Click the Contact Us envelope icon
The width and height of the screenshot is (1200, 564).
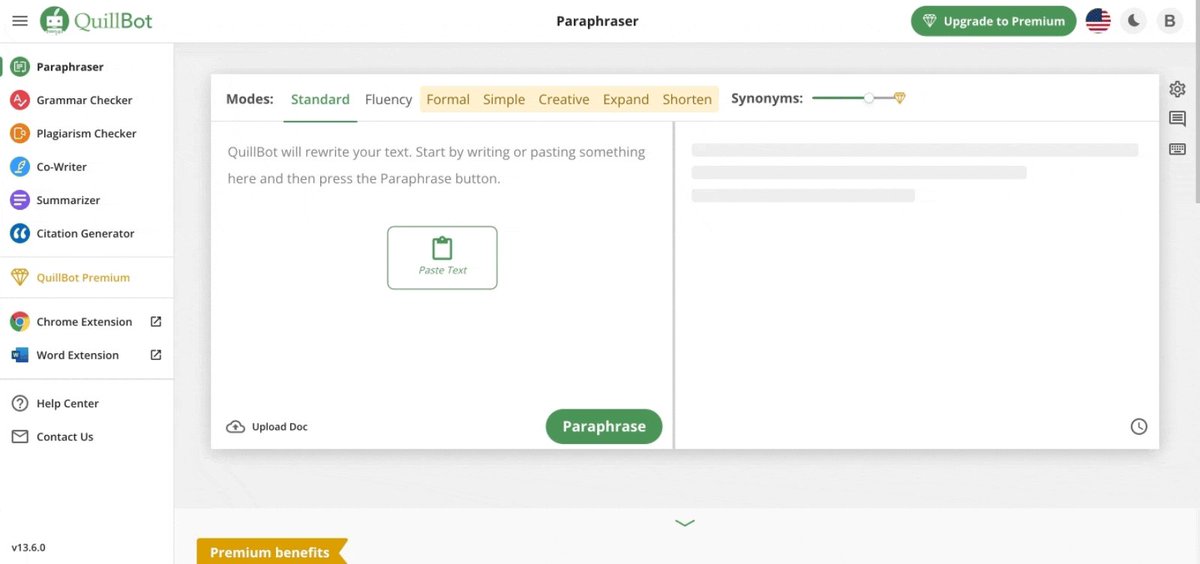[19, 437]
